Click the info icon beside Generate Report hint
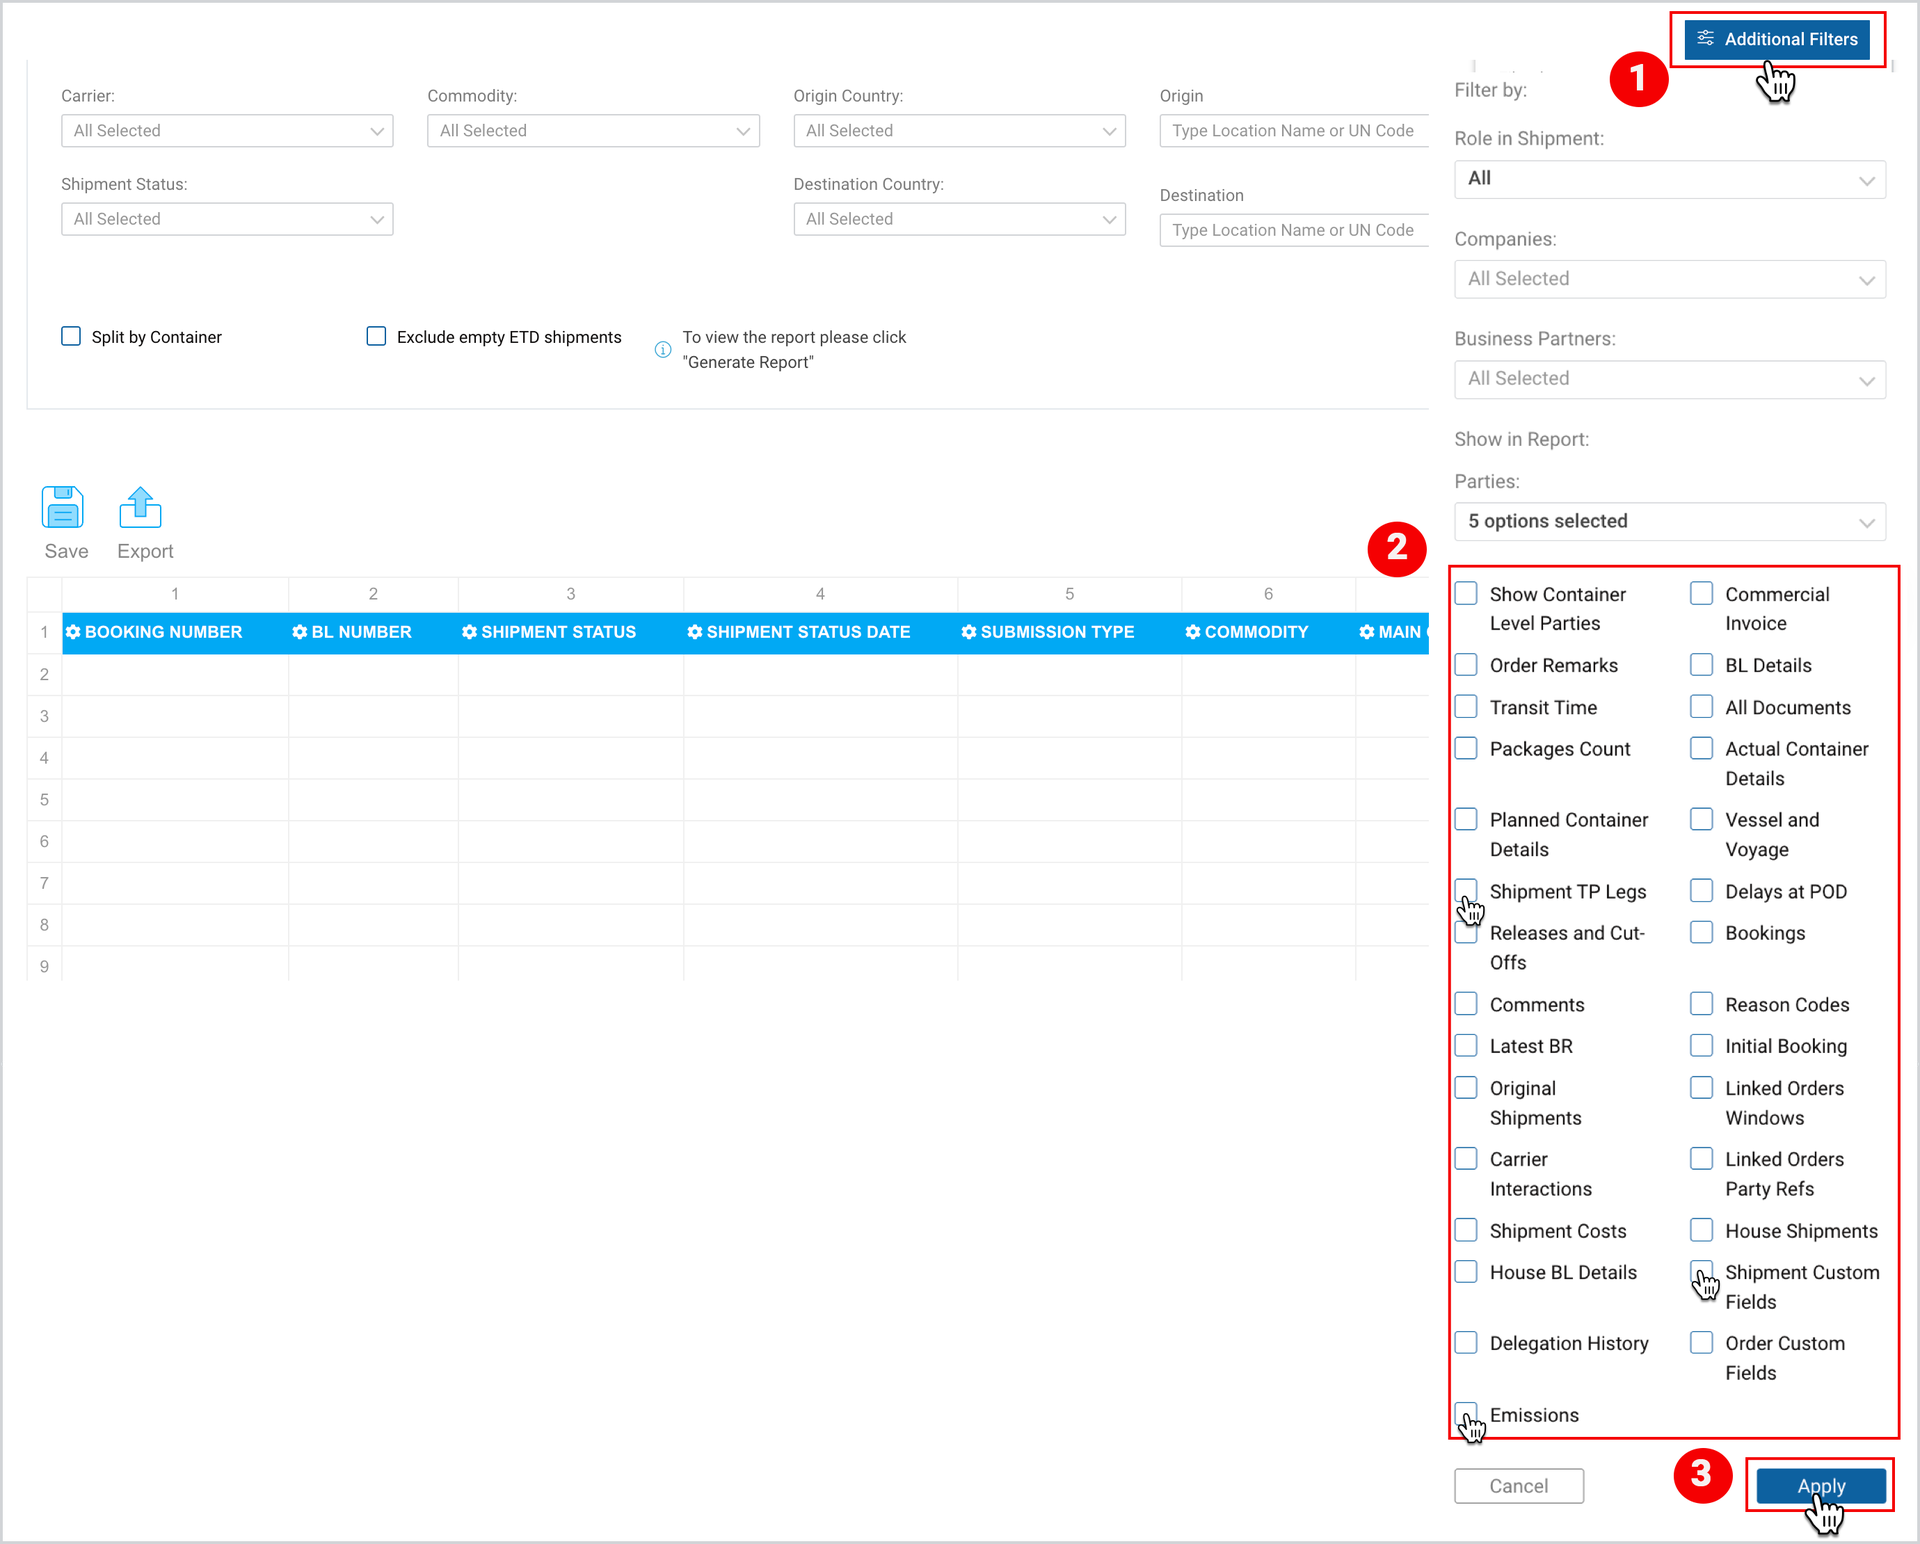The width and height of the screenshot is (1920, 1544). 663,350
